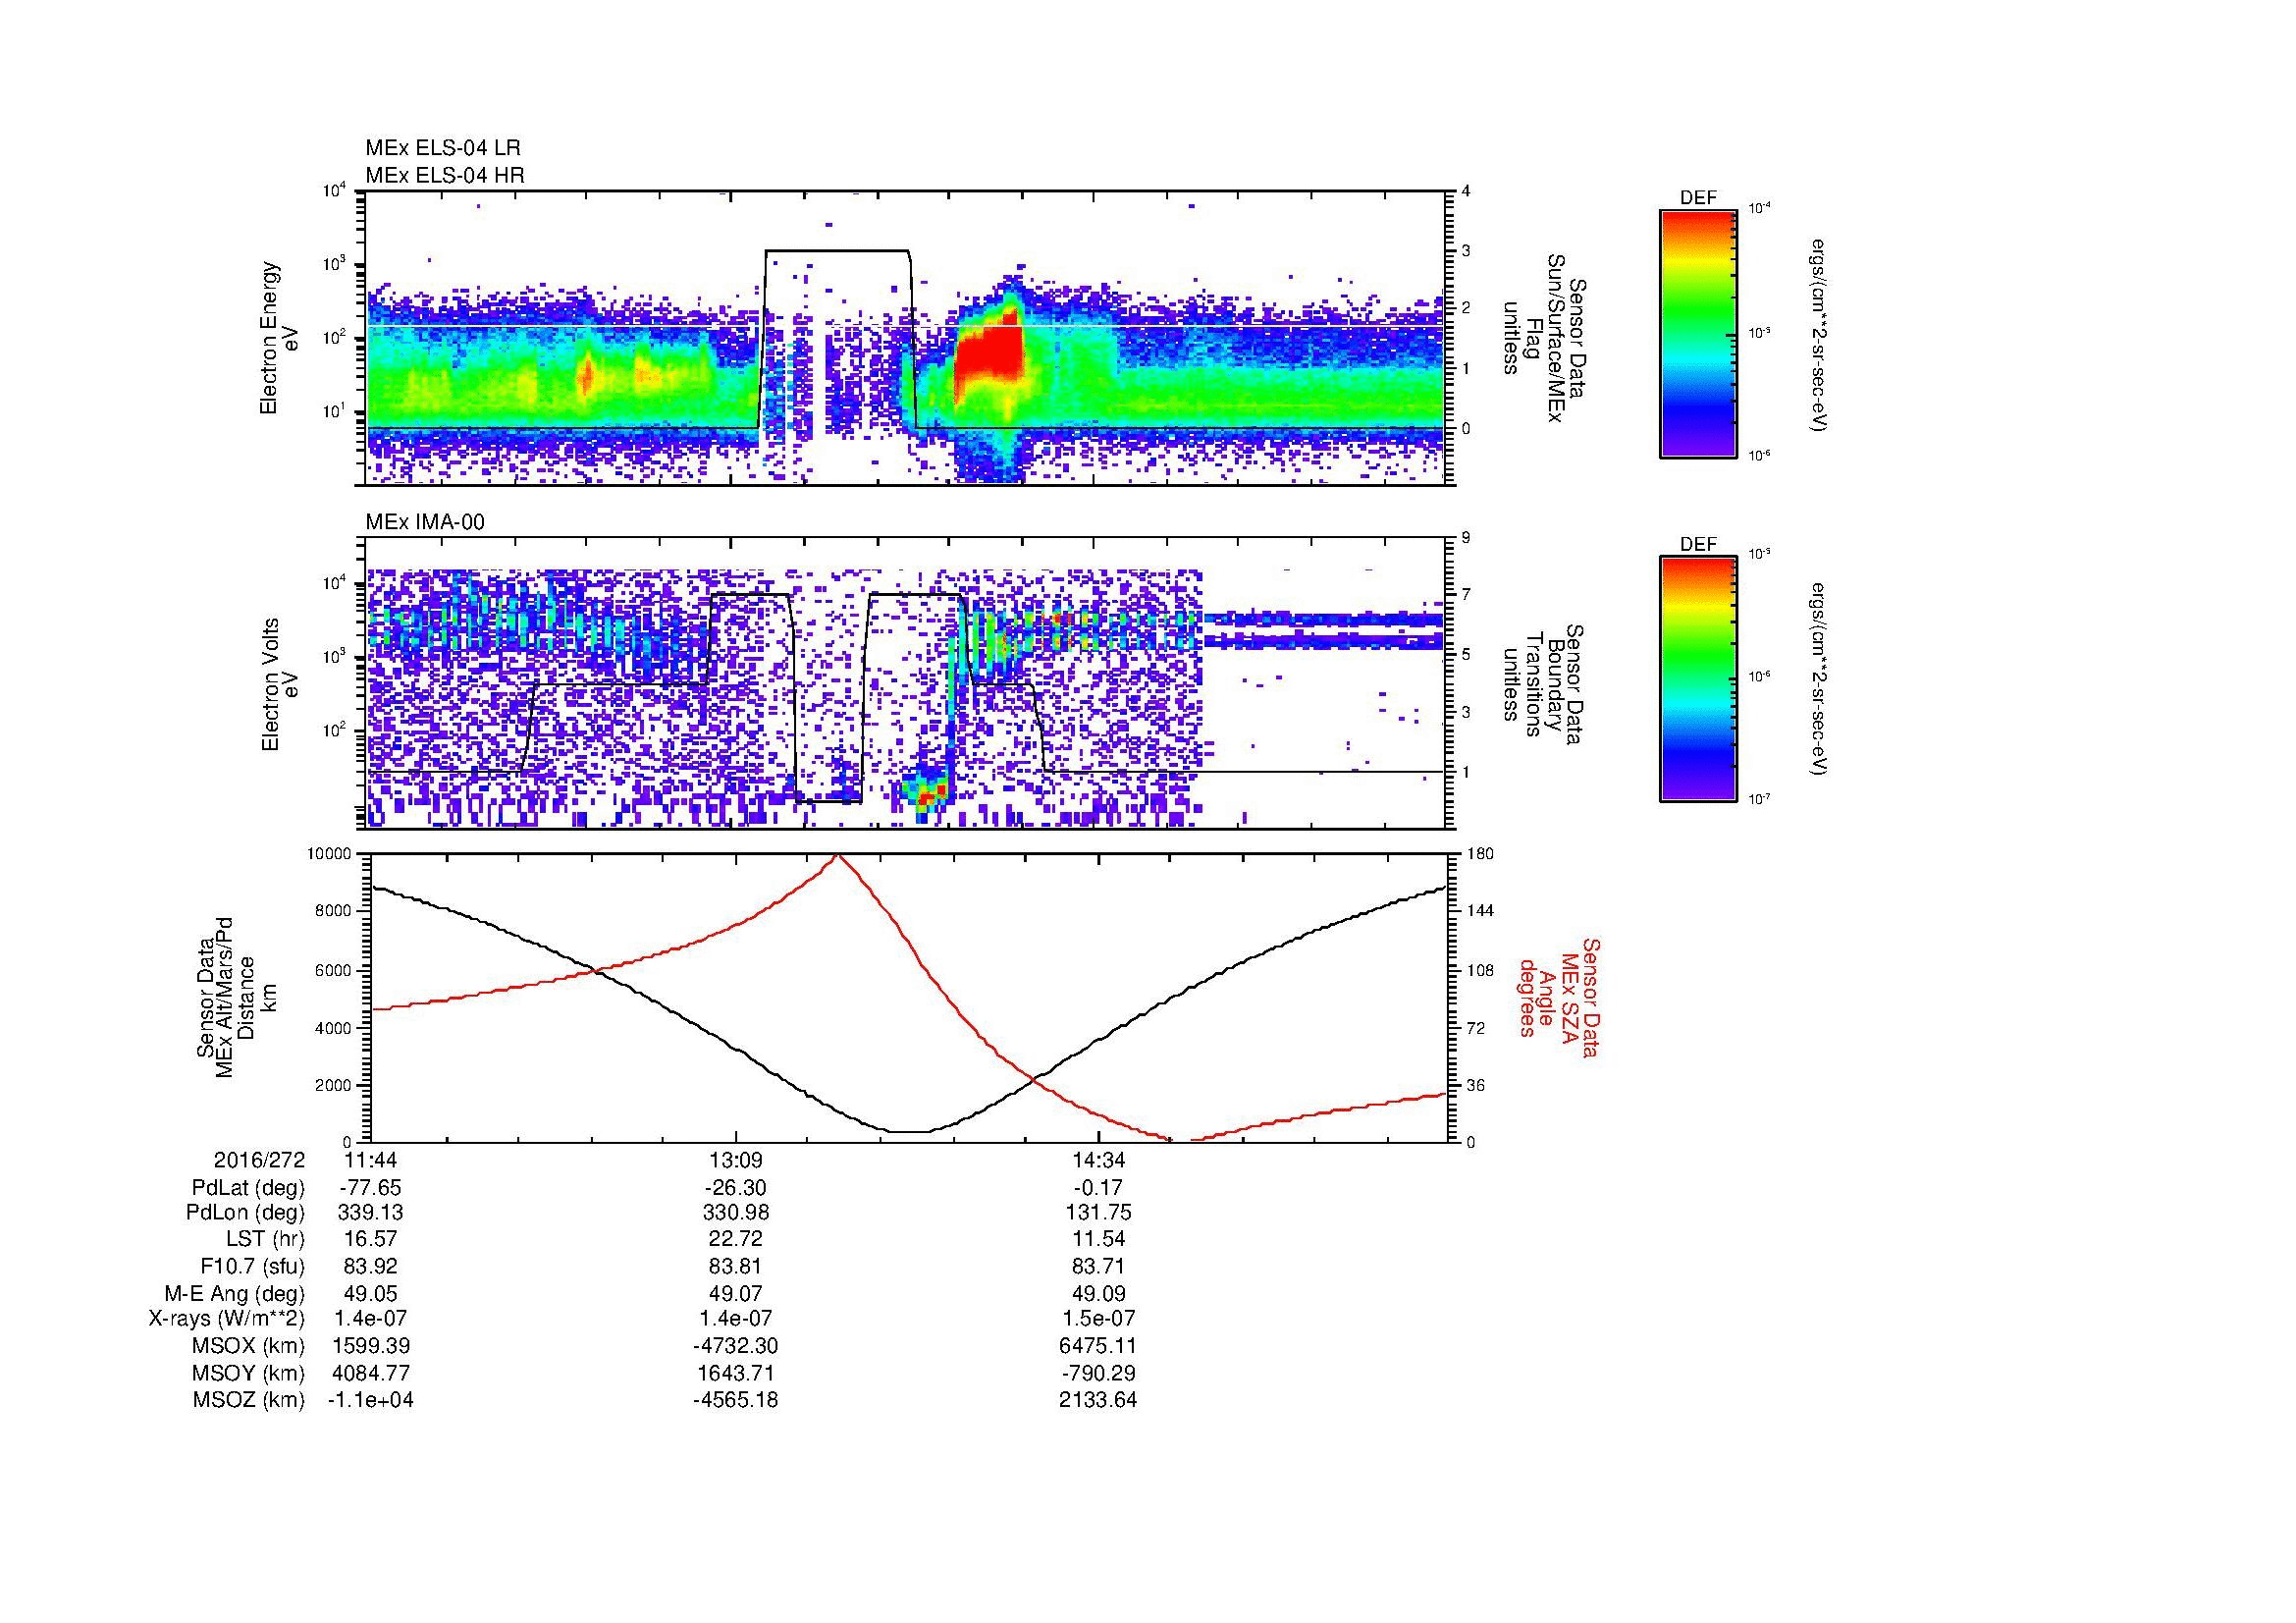
Task: Click the time label '14:34'
Action: click(x=1098, y=1160)
